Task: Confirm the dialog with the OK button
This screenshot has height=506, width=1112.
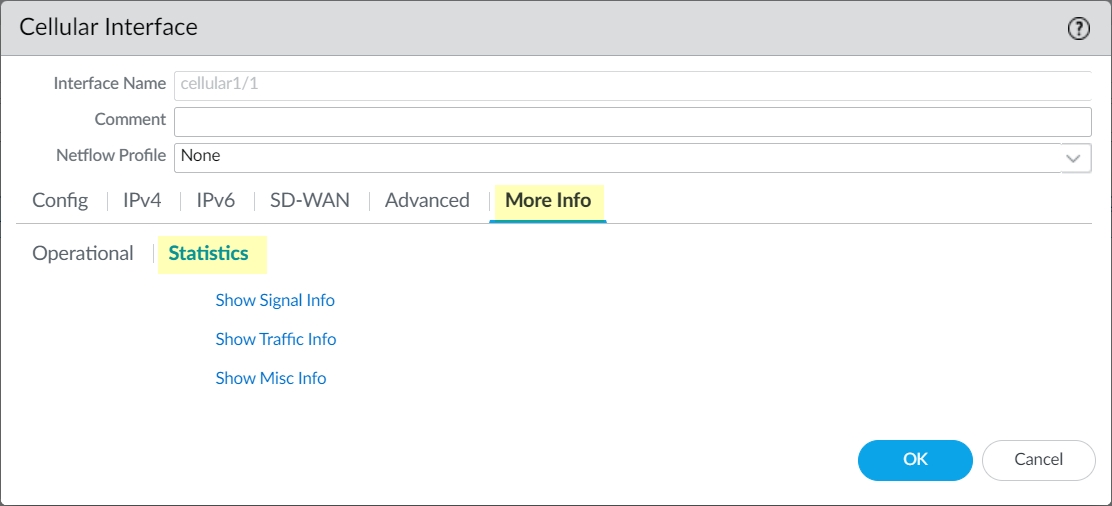Action: pyautogui.click(x=915, y=460)
